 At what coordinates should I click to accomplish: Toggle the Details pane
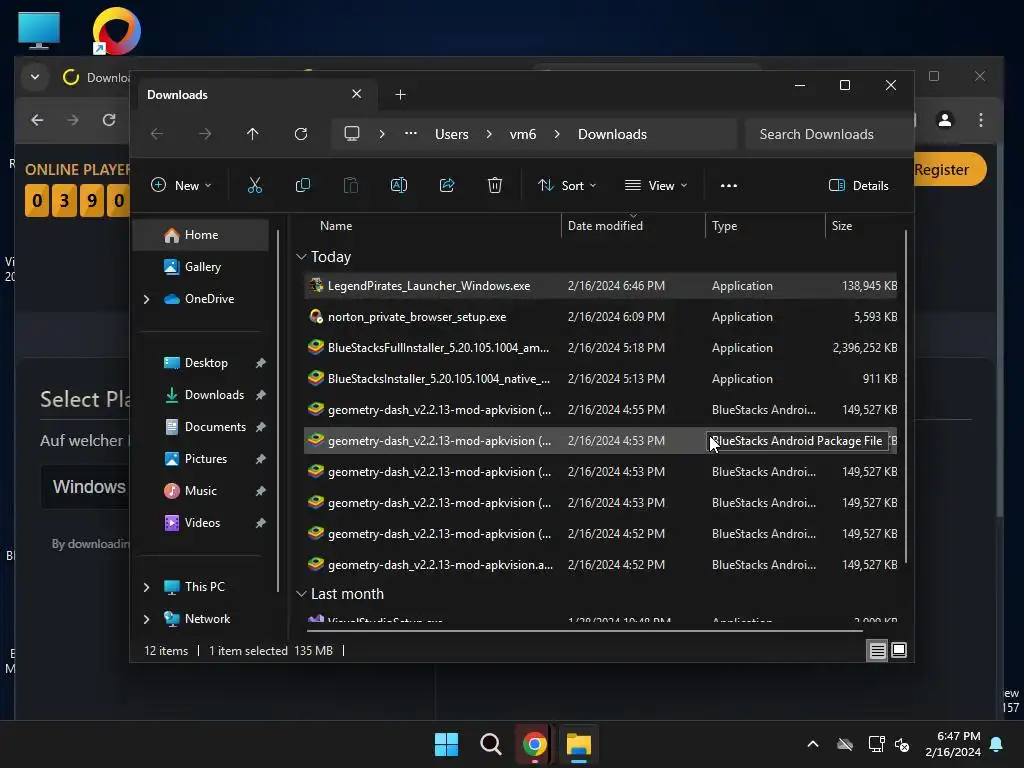858,185
